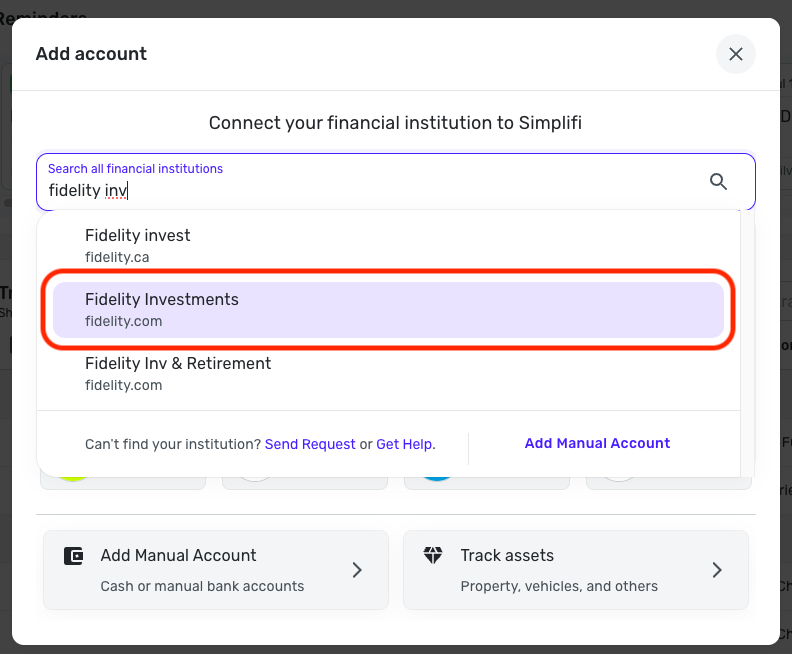Click the Track assets card title

coord(507,555)
